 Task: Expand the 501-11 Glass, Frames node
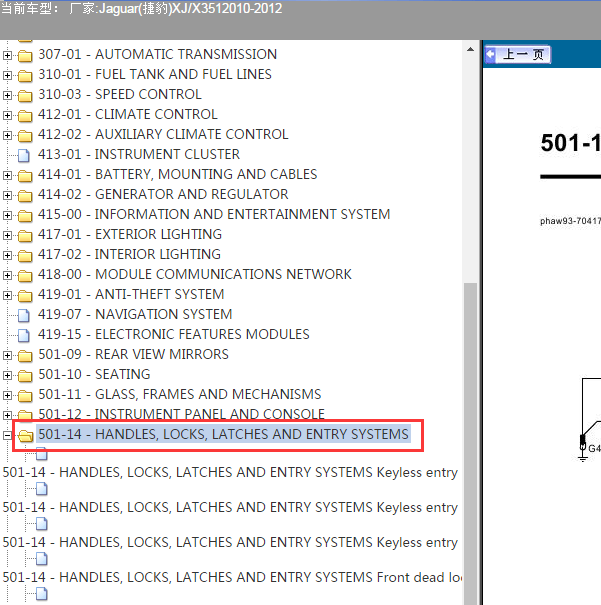[7, 395]
